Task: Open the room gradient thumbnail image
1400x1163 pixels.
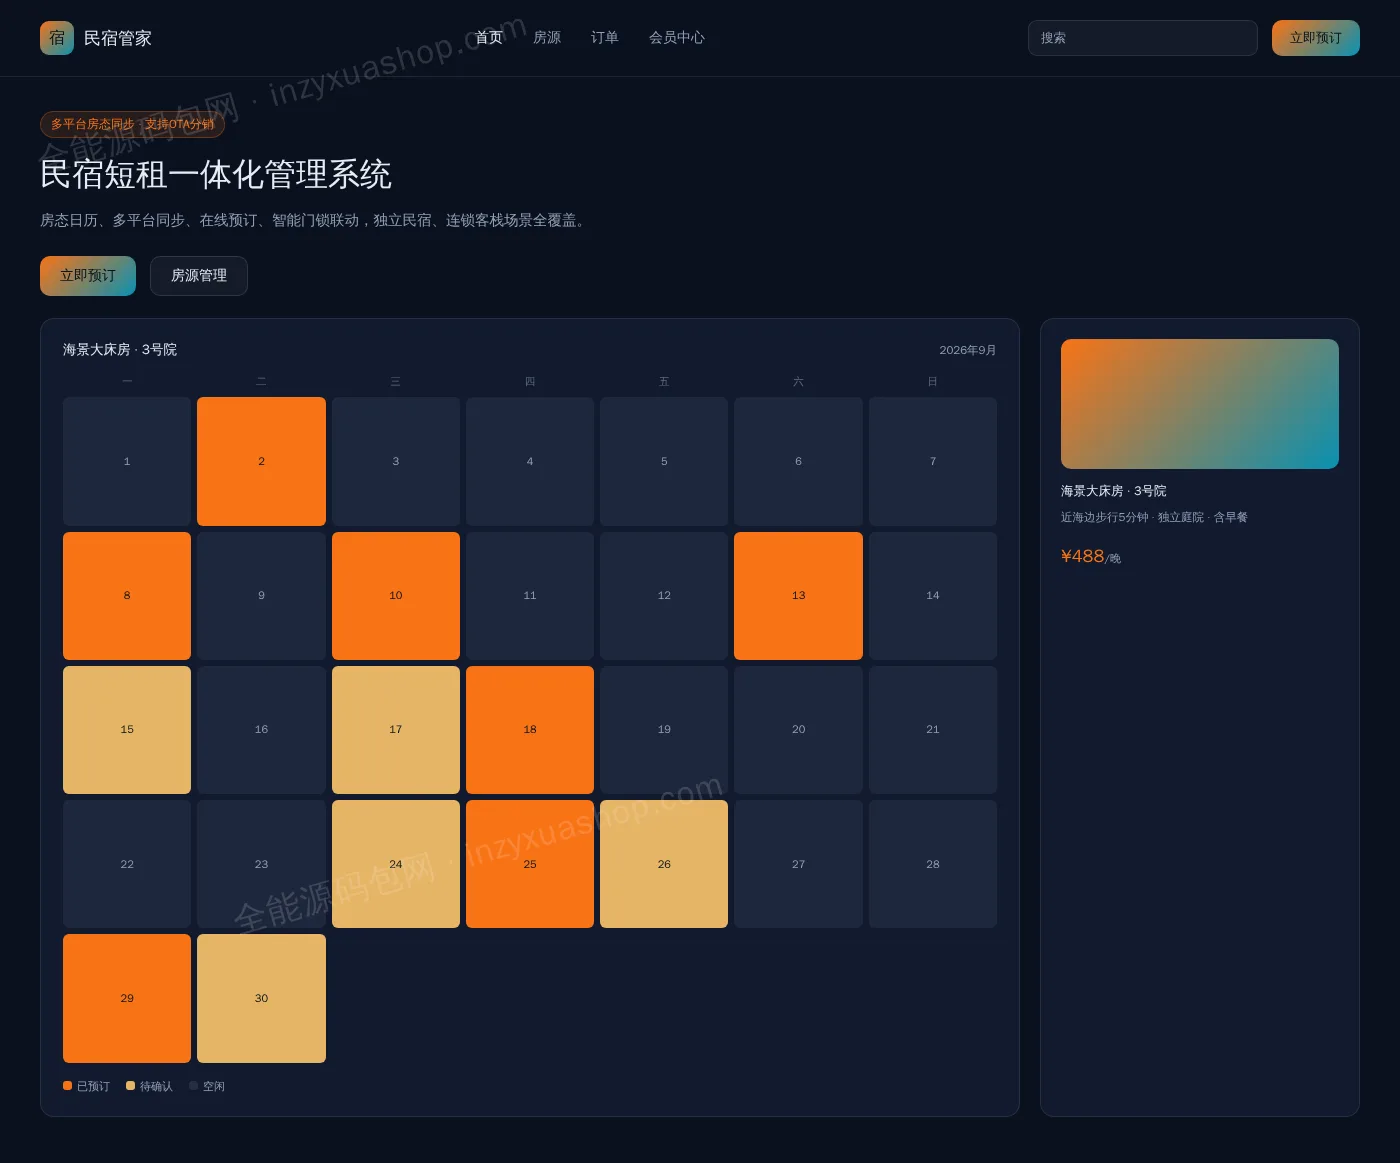Action: click(1200, 404)
